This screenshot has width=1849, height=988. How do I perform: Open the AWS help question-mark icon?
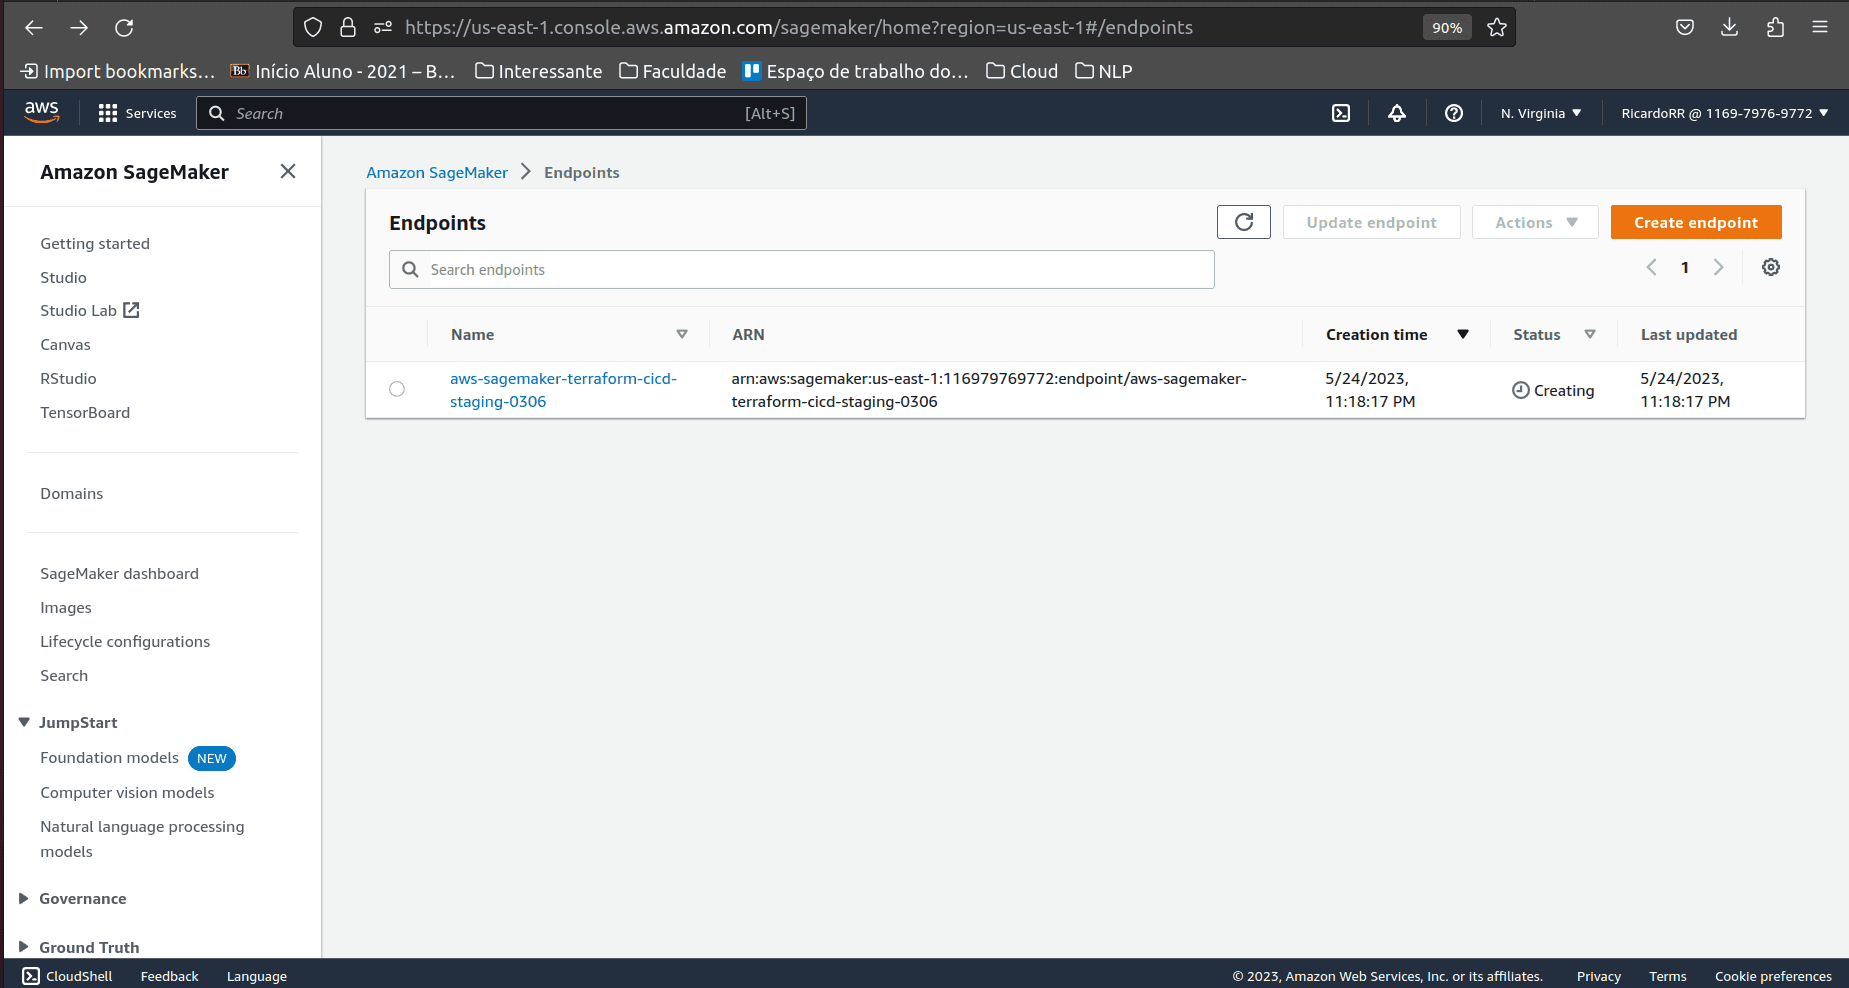pos(1454,114)
